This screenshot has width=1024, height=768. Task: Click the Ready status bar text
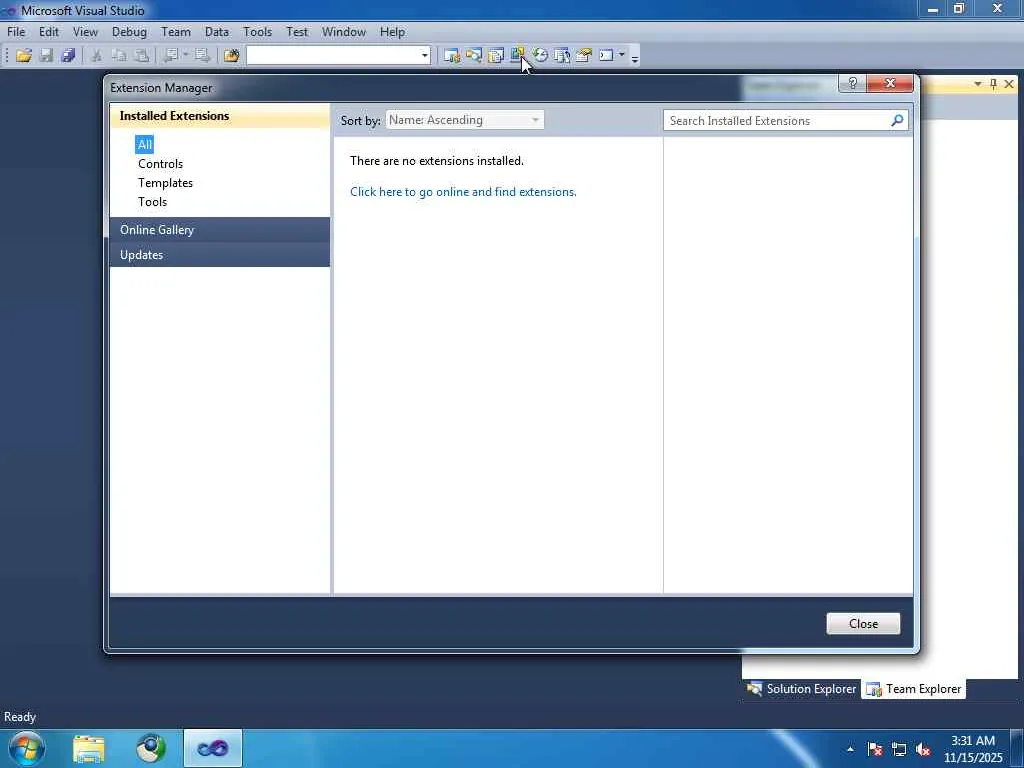[20, 717]
